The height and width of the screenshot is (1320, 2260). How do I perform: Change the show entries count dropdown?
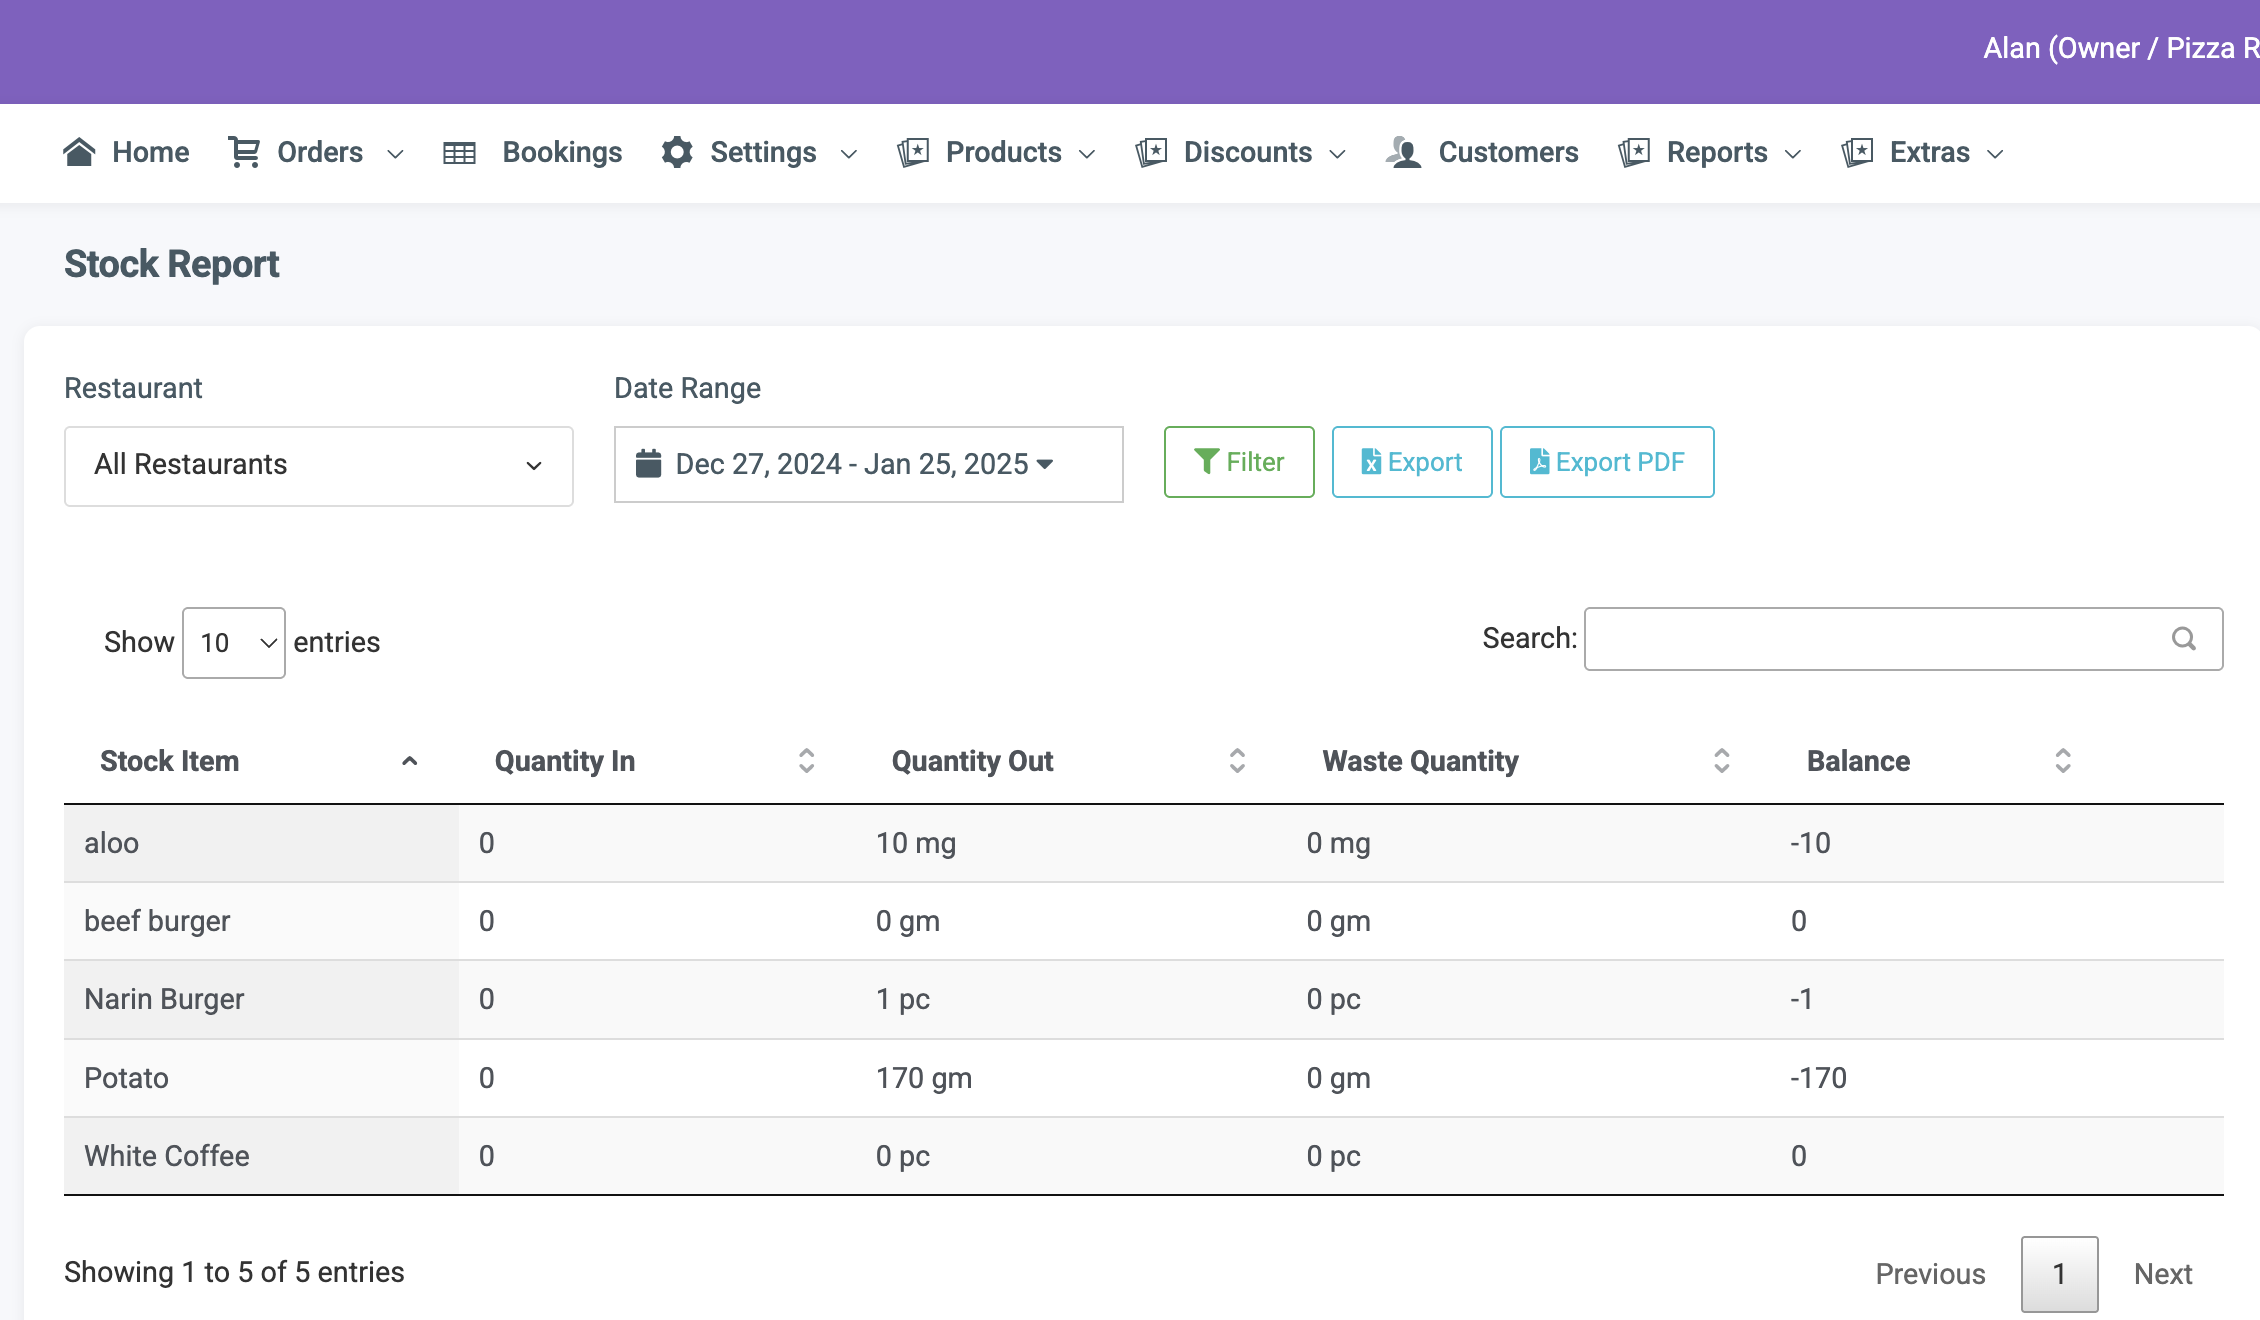pos(234,643)
